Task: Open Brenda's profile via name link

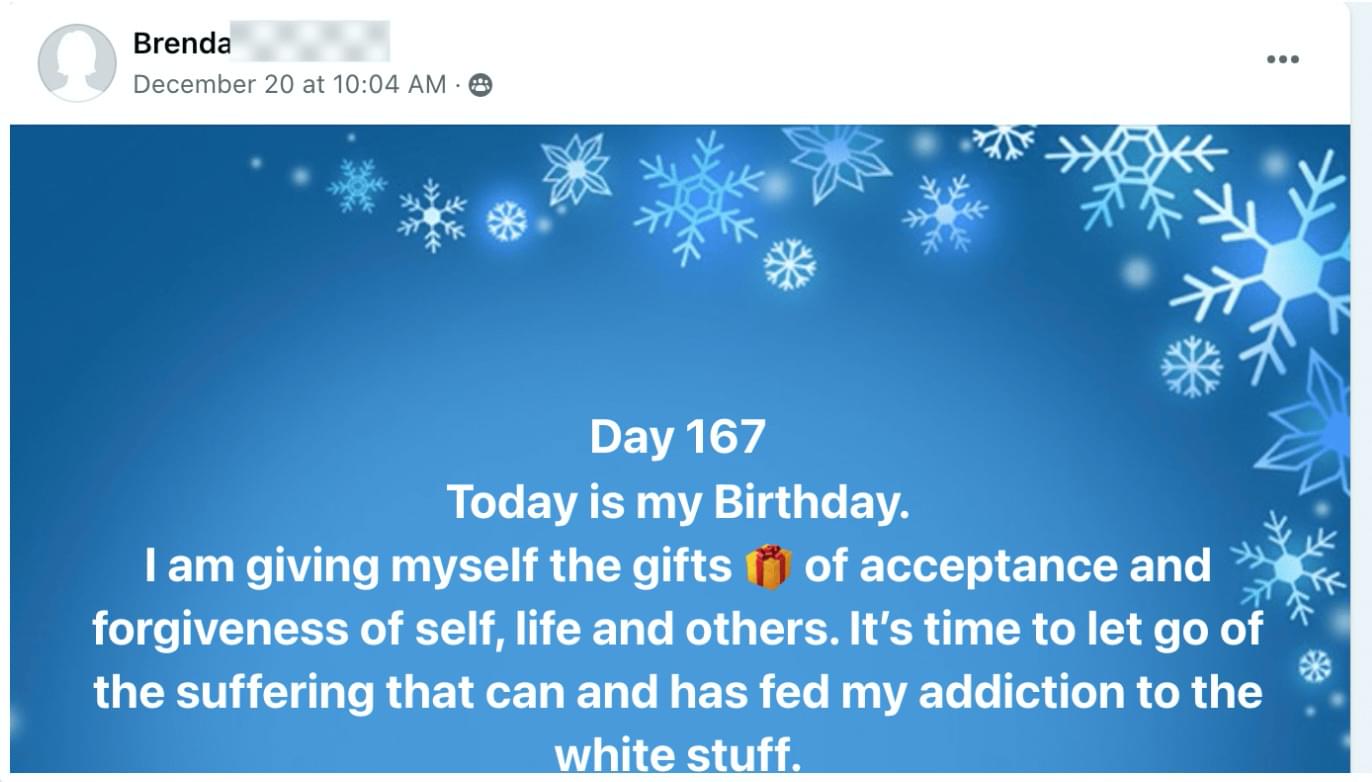Action: pyautogui.click(x=181, y=44)
